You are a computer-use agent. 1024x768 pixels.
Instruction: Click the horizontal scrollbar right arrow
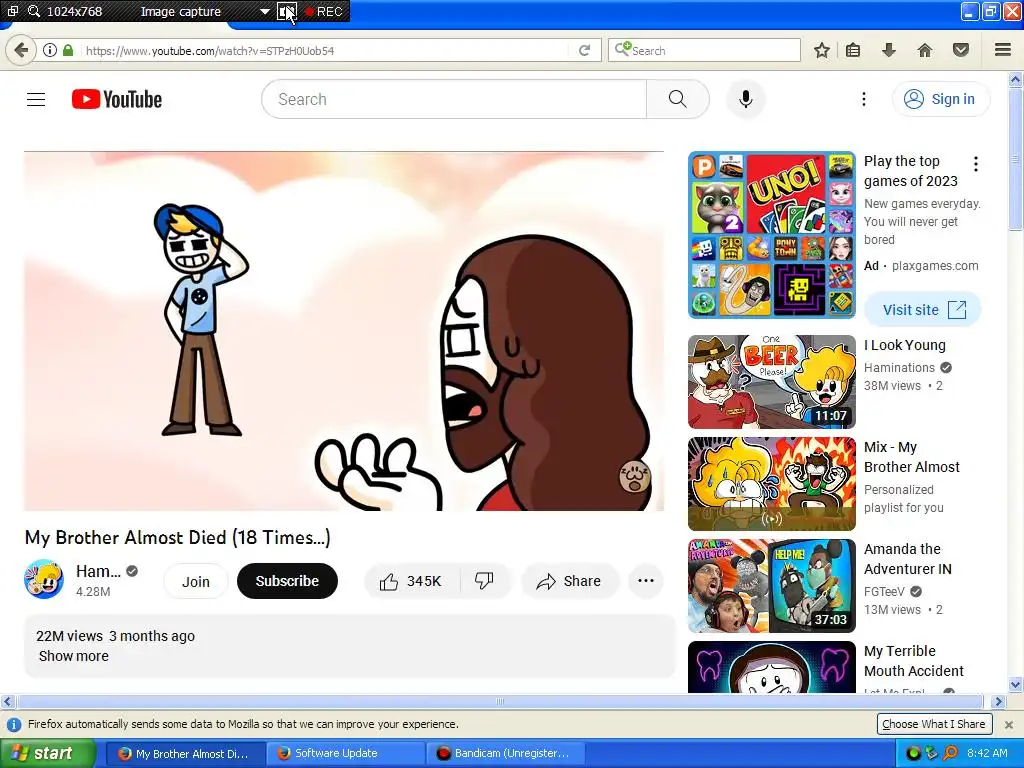tap(997, 702)
